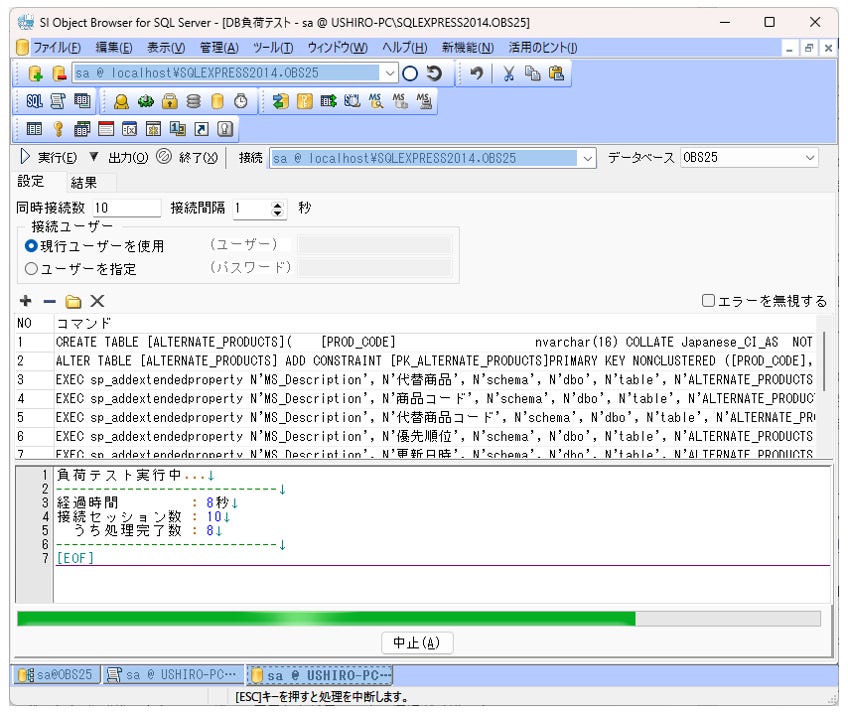Viewport: 848px width, 712px height.
Task: Click the paste clipboard icon
Action: [556, 73]
